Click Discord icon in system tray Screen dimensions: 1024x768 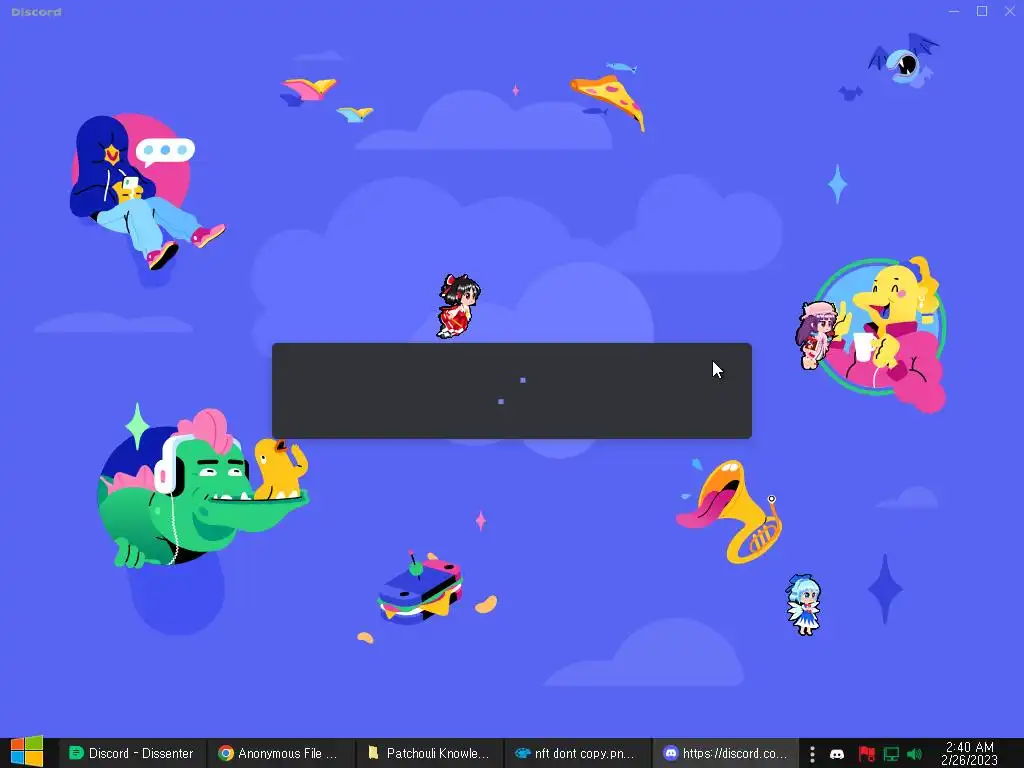click(x=837, y=754)
